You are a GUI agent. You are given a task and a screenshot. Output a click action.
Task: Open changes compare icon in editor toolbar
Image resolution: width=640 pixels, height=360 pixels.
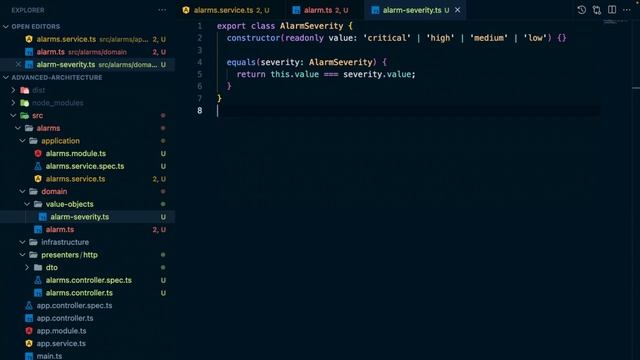597,10
